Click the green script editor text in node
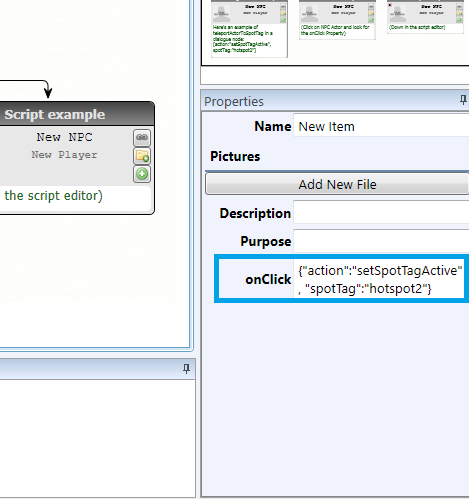 tap(53, 196)
